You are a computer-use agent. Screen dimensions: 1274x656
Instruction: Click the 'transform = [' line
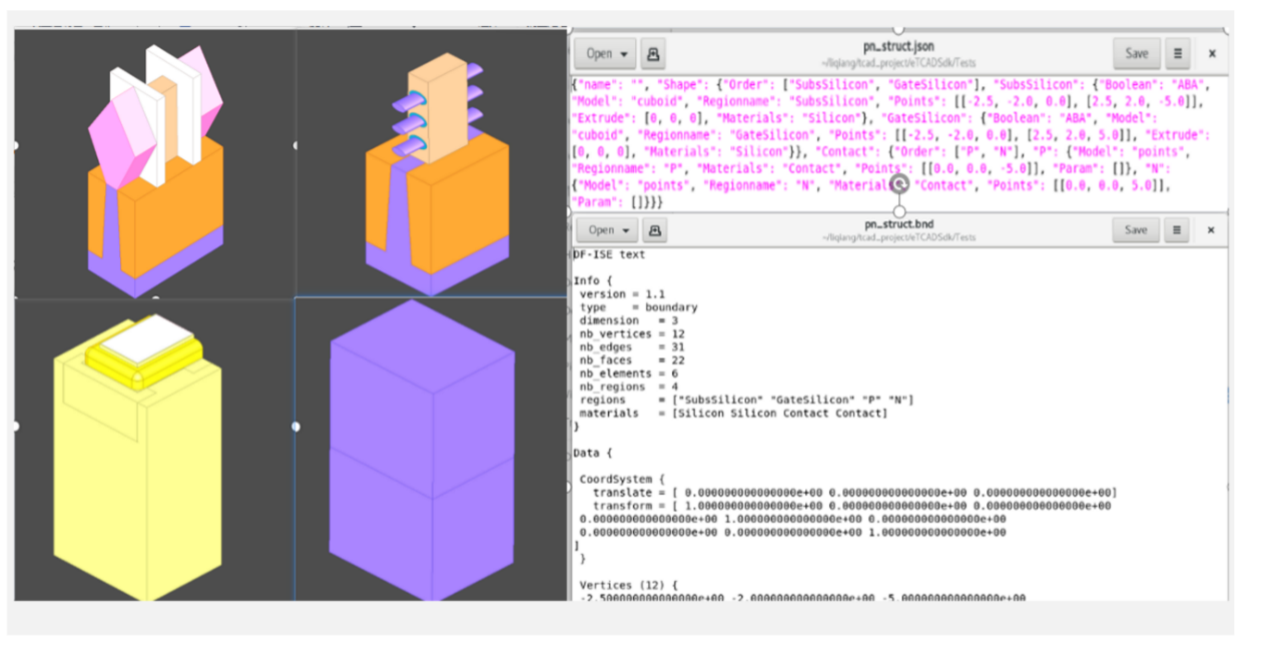pos(851,505)
